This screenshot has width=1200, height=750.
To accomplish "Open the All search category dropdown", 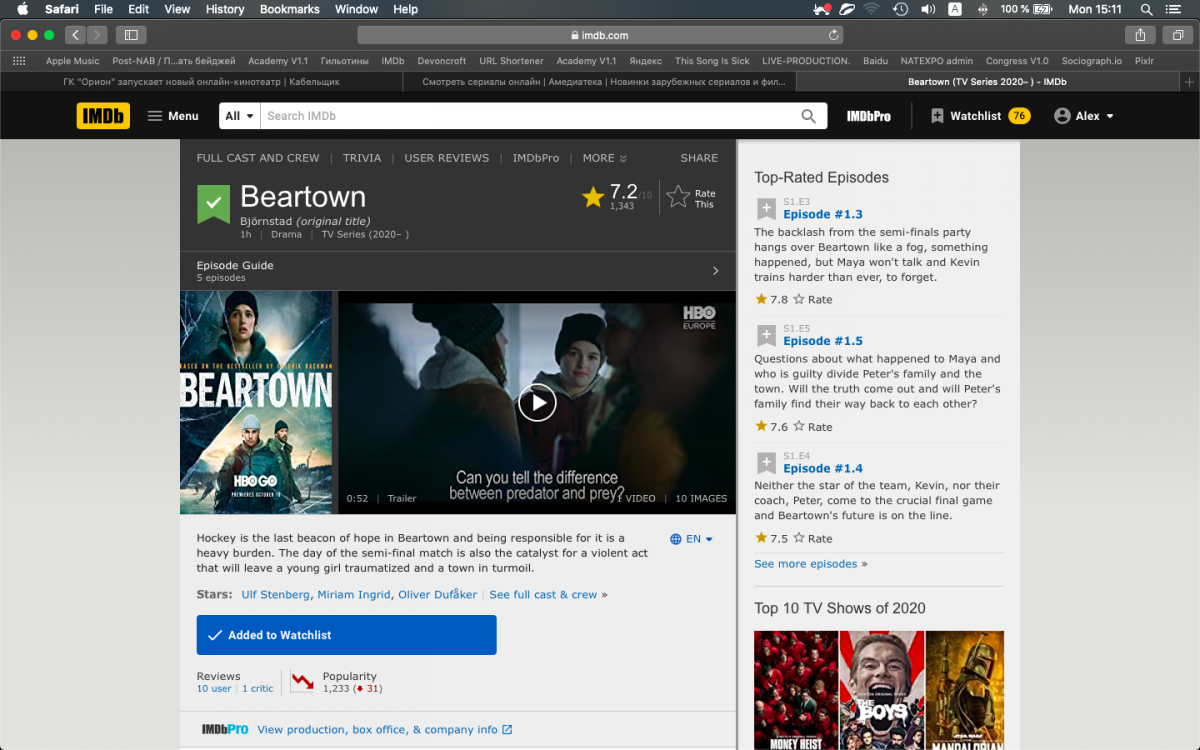I will (x=239, y=116).
